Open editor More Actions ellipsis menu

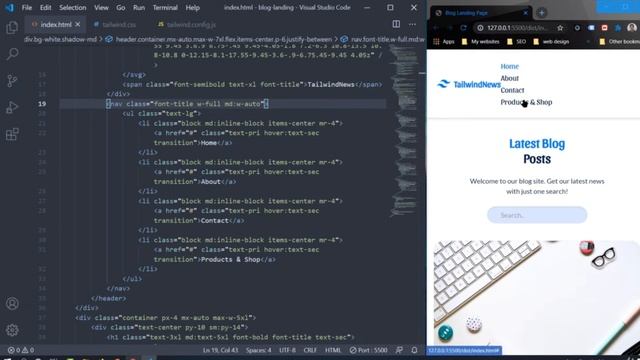coord(412,24)
